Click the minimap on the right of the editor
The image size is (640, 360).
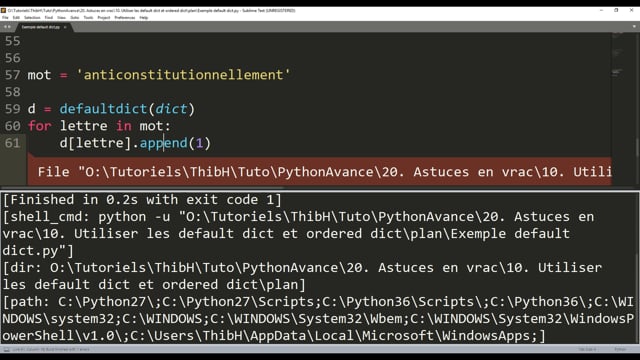point(622,108)
